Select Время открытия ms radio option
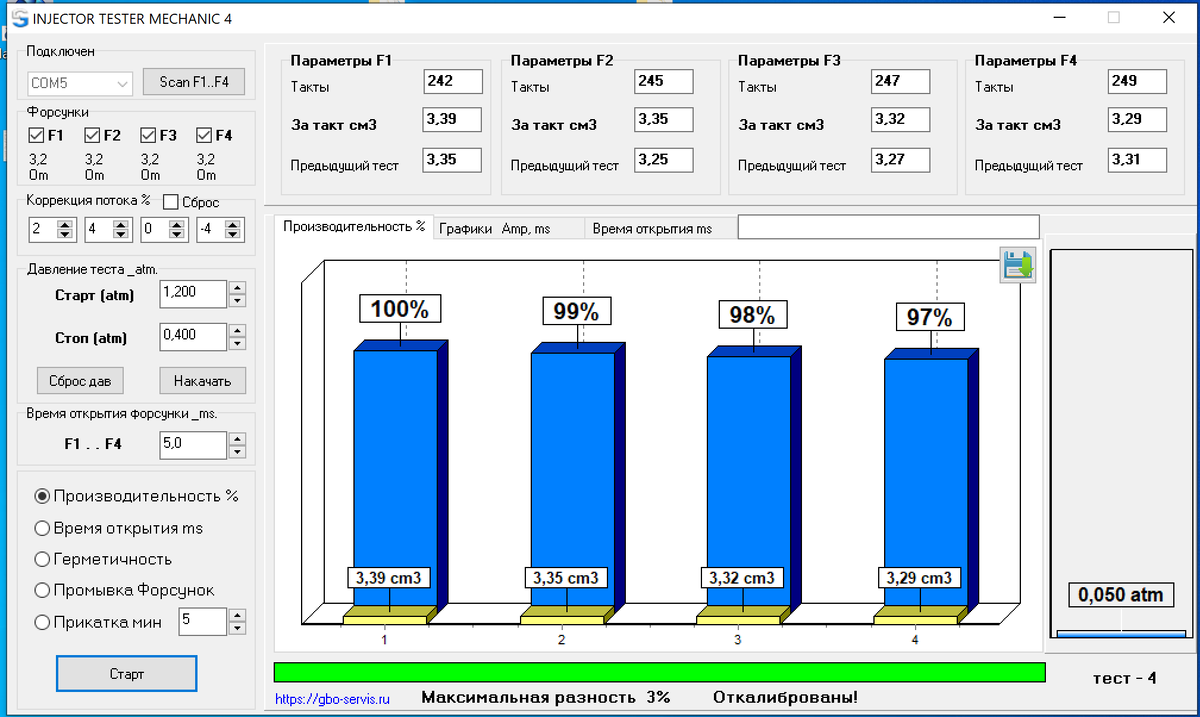Image resolution: width=1200 pixels, height=717 pixels. coord(42,528)
